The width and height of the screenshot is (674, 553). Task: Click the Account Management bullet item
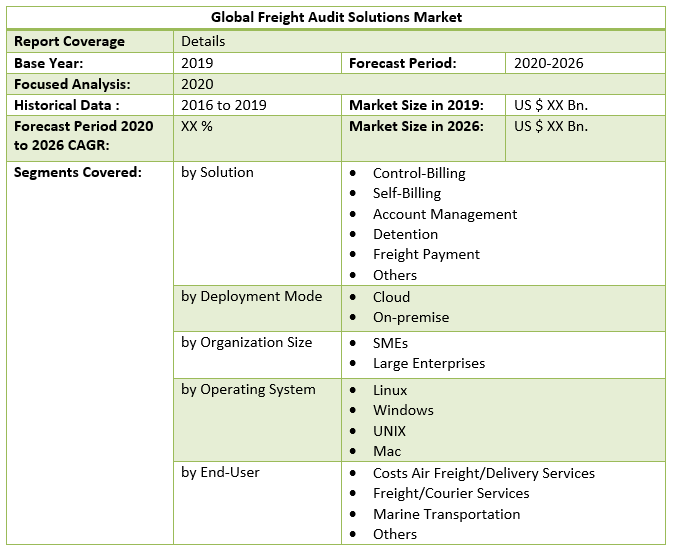tap(444, 214)
